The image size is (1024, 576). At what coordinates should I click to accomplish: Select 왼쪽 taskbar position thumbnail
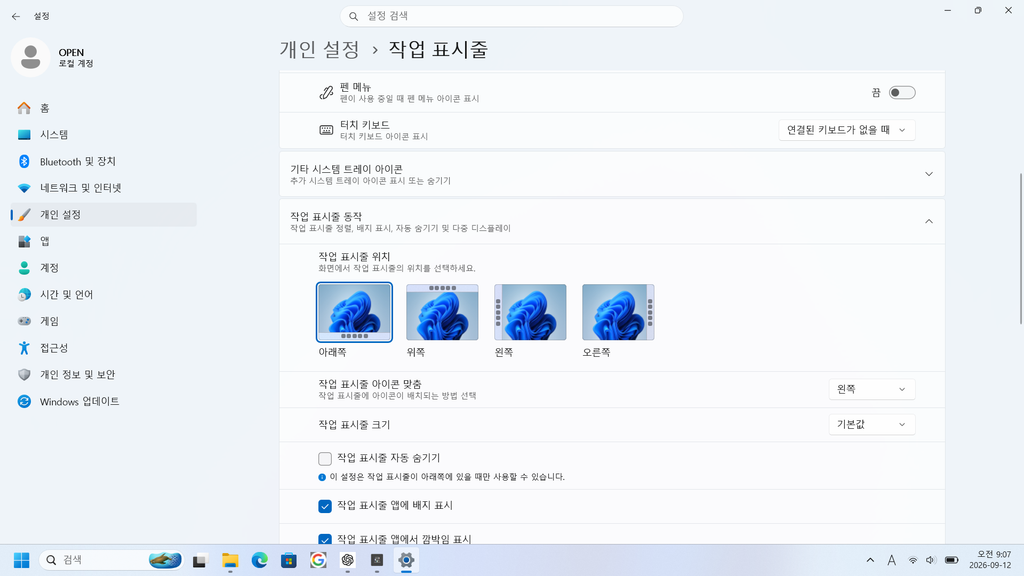530,312
